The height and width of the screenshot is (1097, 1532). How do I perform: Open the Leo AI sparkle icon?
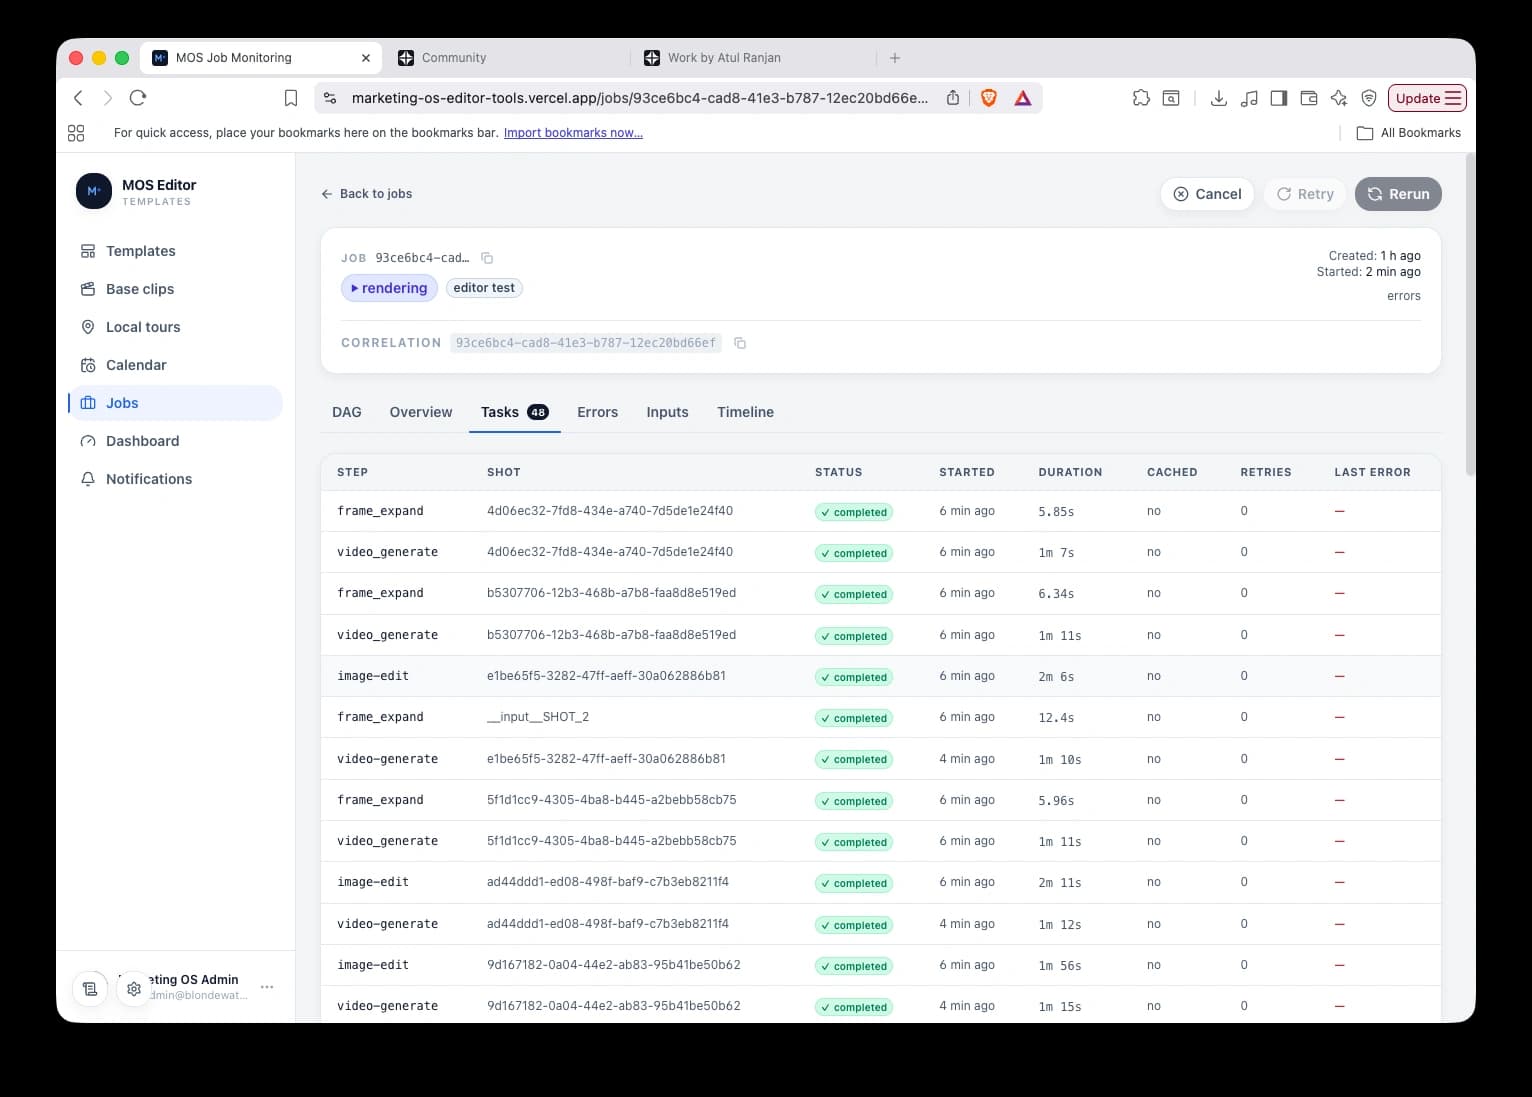click(1339, 98)
